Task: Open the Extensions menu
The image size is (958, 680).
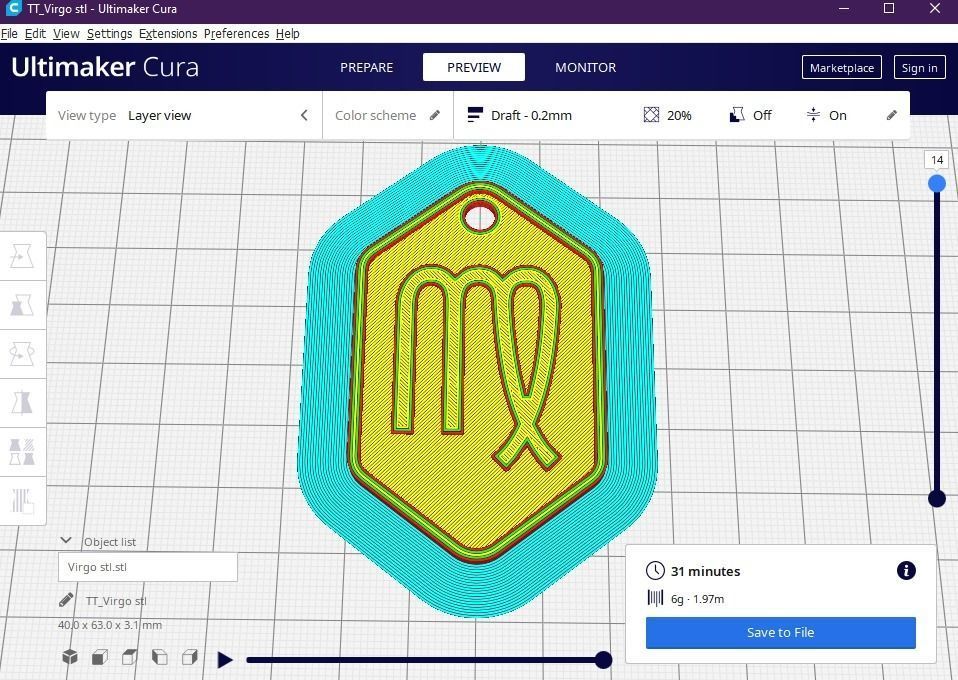Action: tap(168, 34)
